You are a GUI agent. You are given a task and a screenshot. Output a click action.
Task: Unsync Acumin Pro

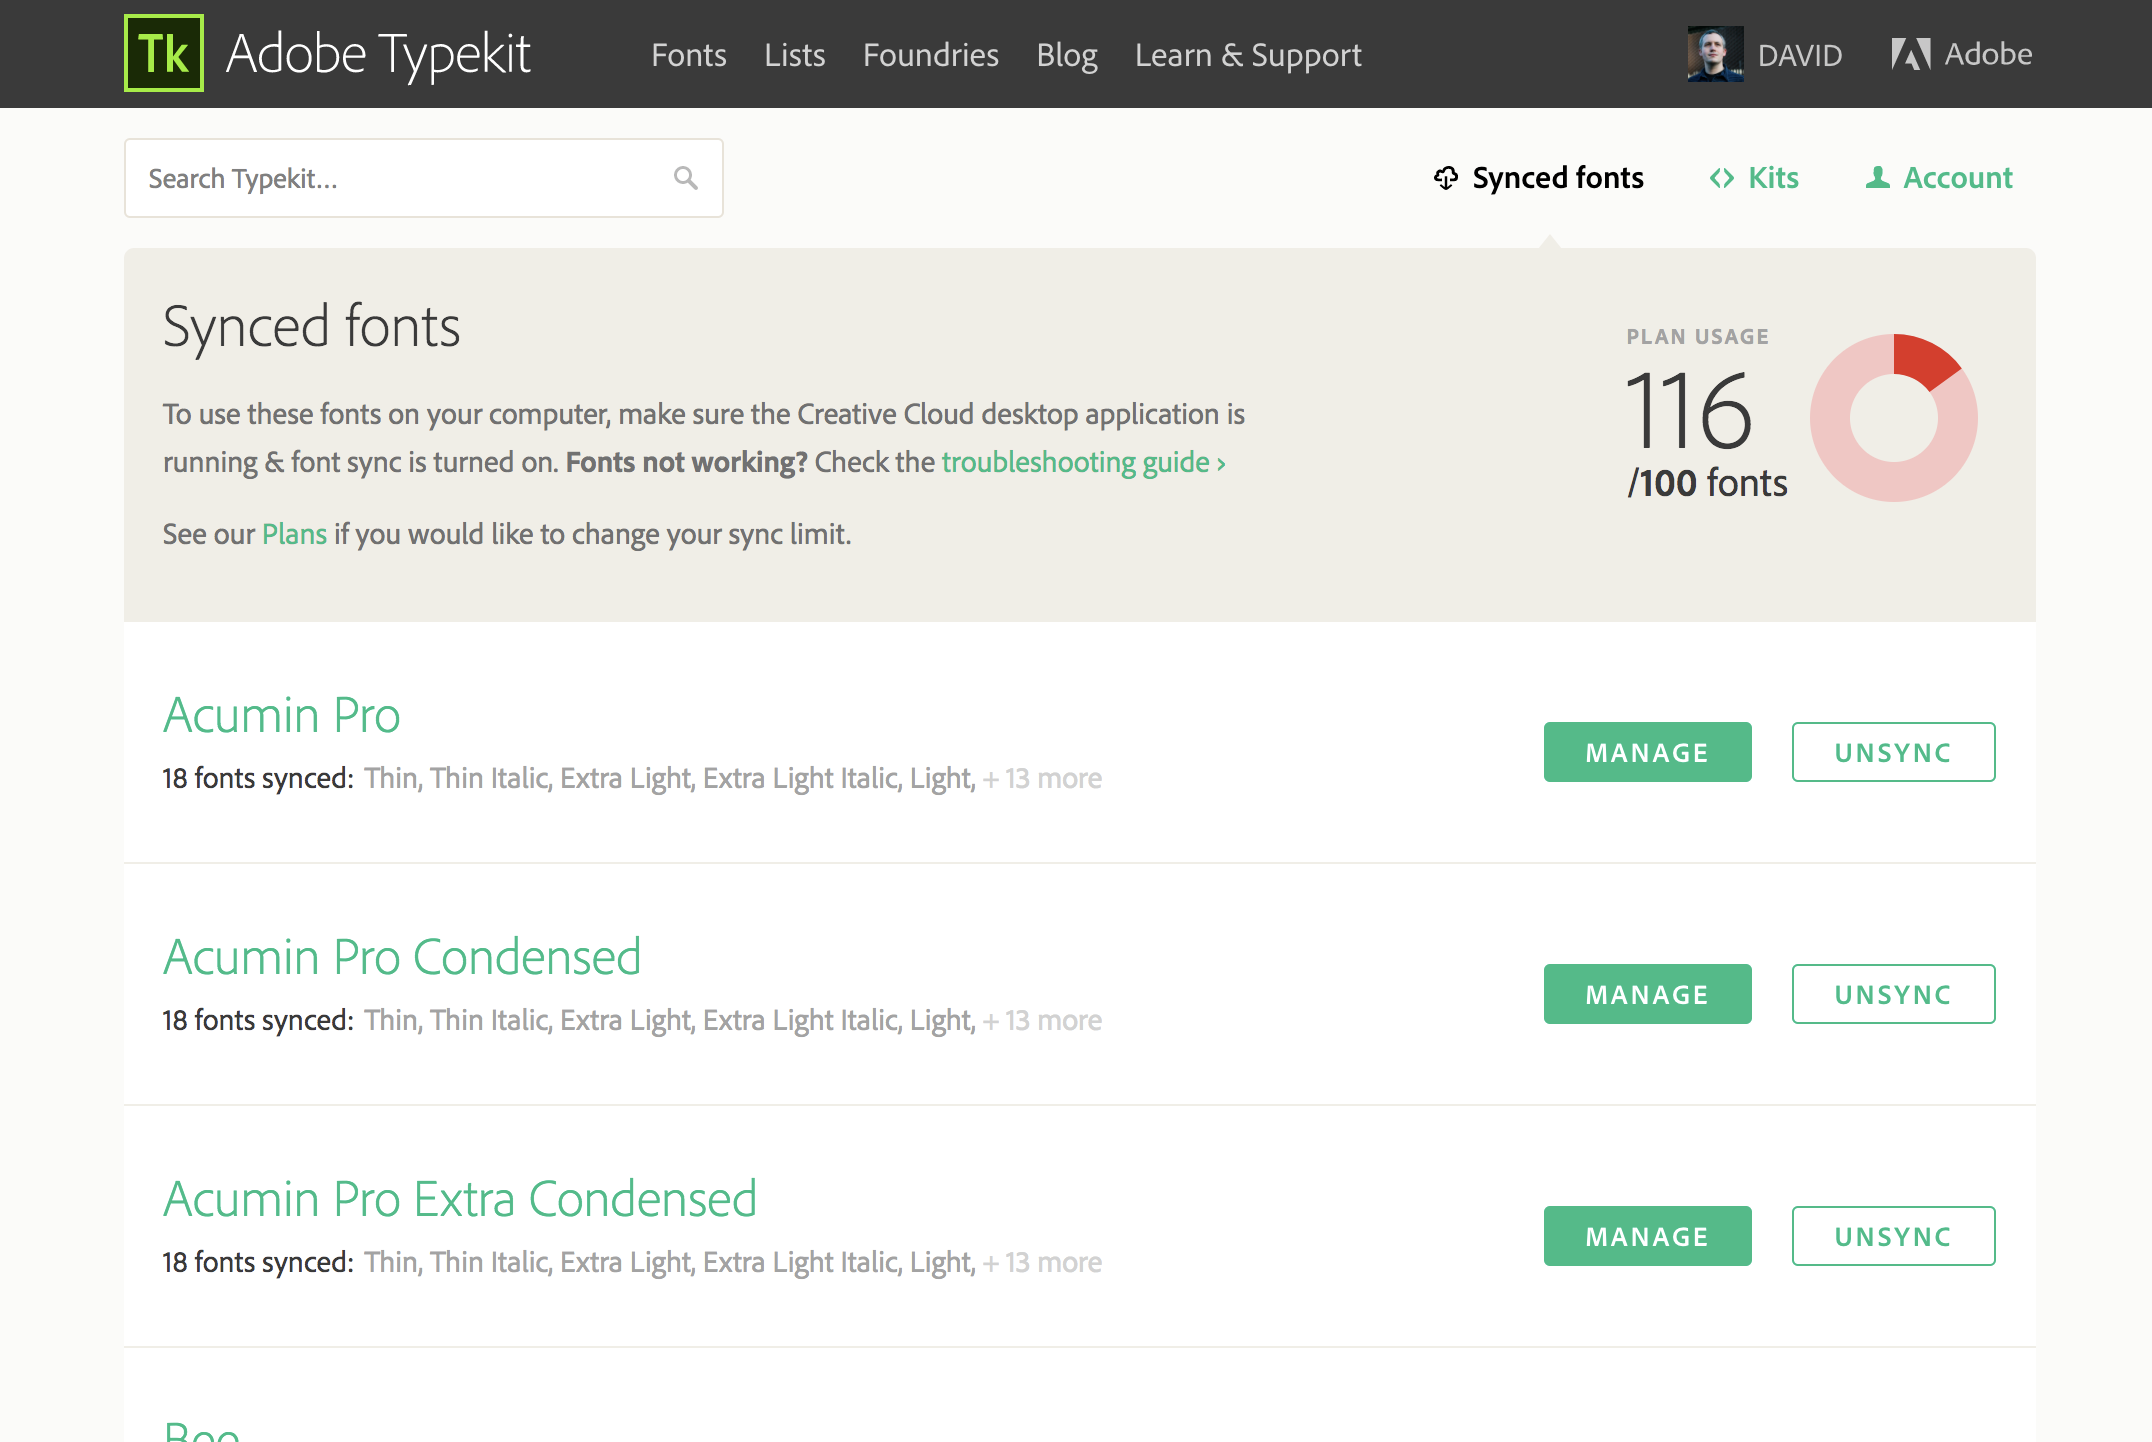click(x=1894, y=752)
